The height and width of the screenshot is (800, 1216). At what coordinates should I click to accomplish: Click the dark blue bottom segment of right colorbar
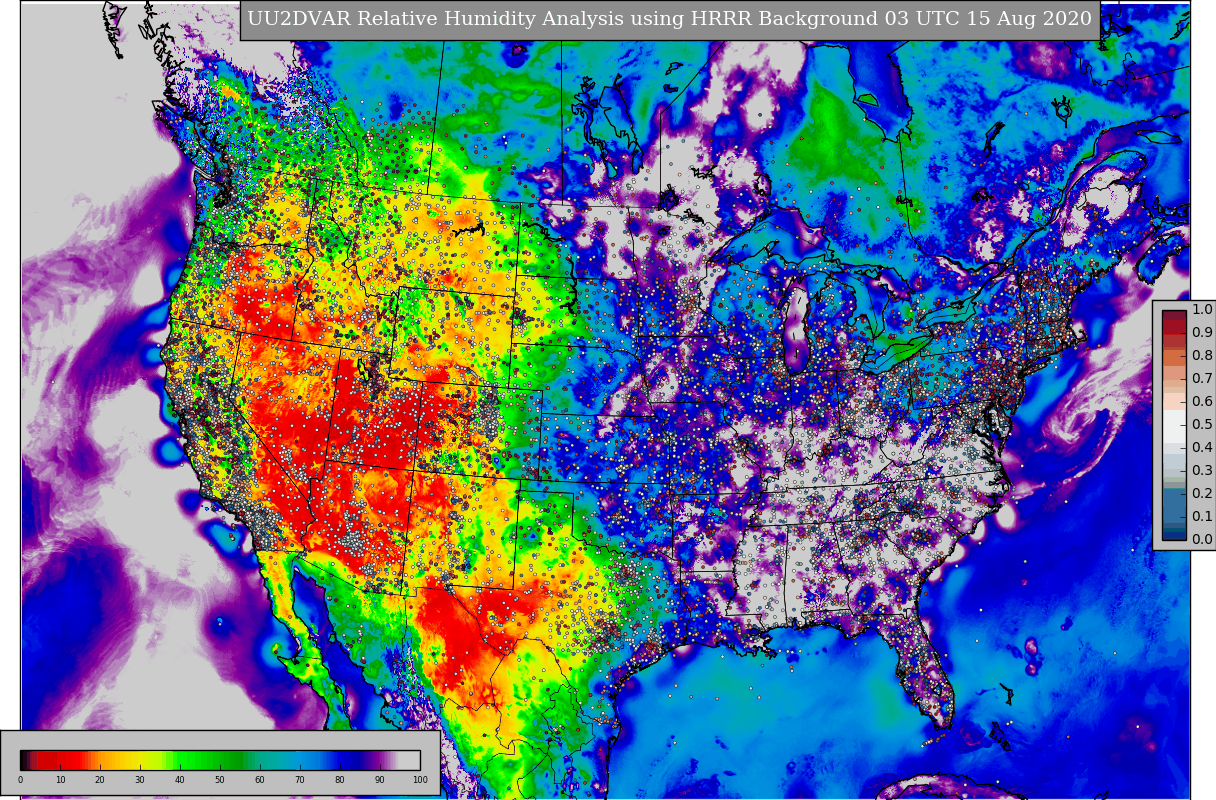1174,534
